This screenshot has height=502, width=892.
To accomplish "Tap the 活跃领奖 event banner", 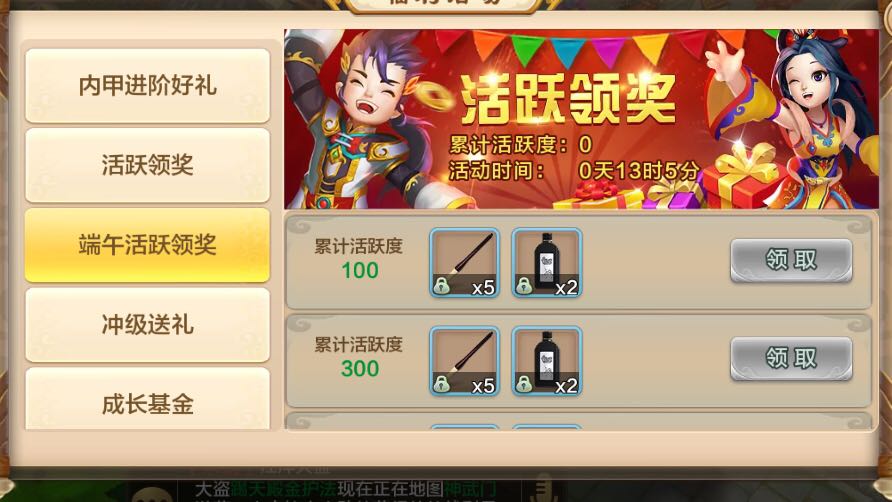I will [581, 119].
